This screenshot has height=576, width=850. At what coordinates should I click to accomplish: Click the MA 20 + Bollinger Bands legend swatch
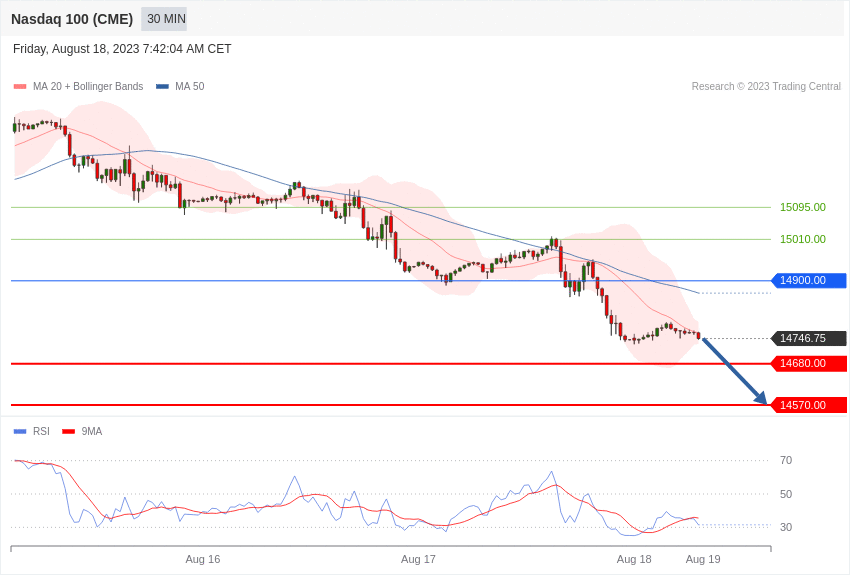coord(20,87)
